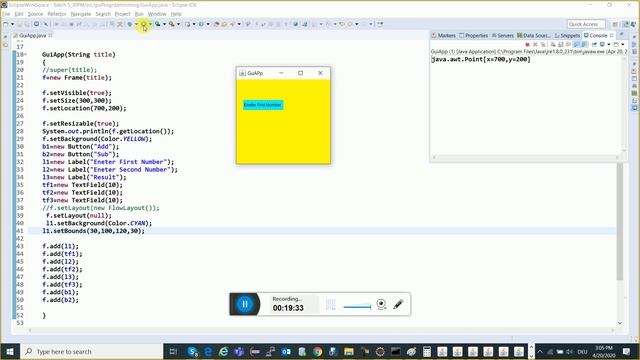Click the editor horizontal scrollbar
This screenshot has height=360, width=640.
[x=322, y=330]
